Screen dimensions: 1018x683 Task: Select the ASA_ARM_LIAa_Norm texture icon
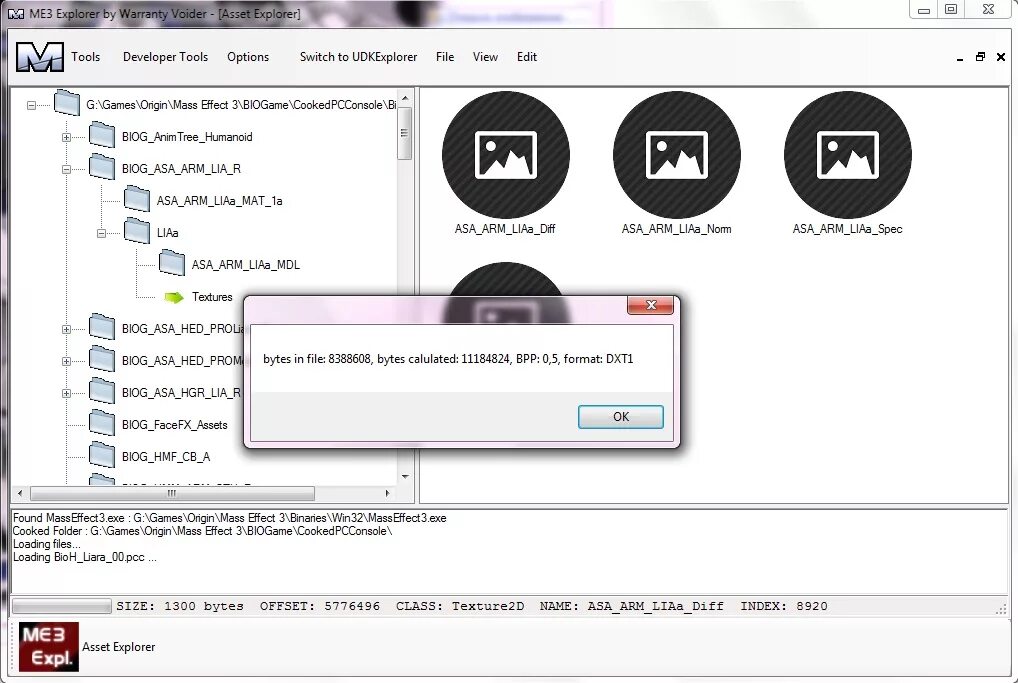coord(677,155)
